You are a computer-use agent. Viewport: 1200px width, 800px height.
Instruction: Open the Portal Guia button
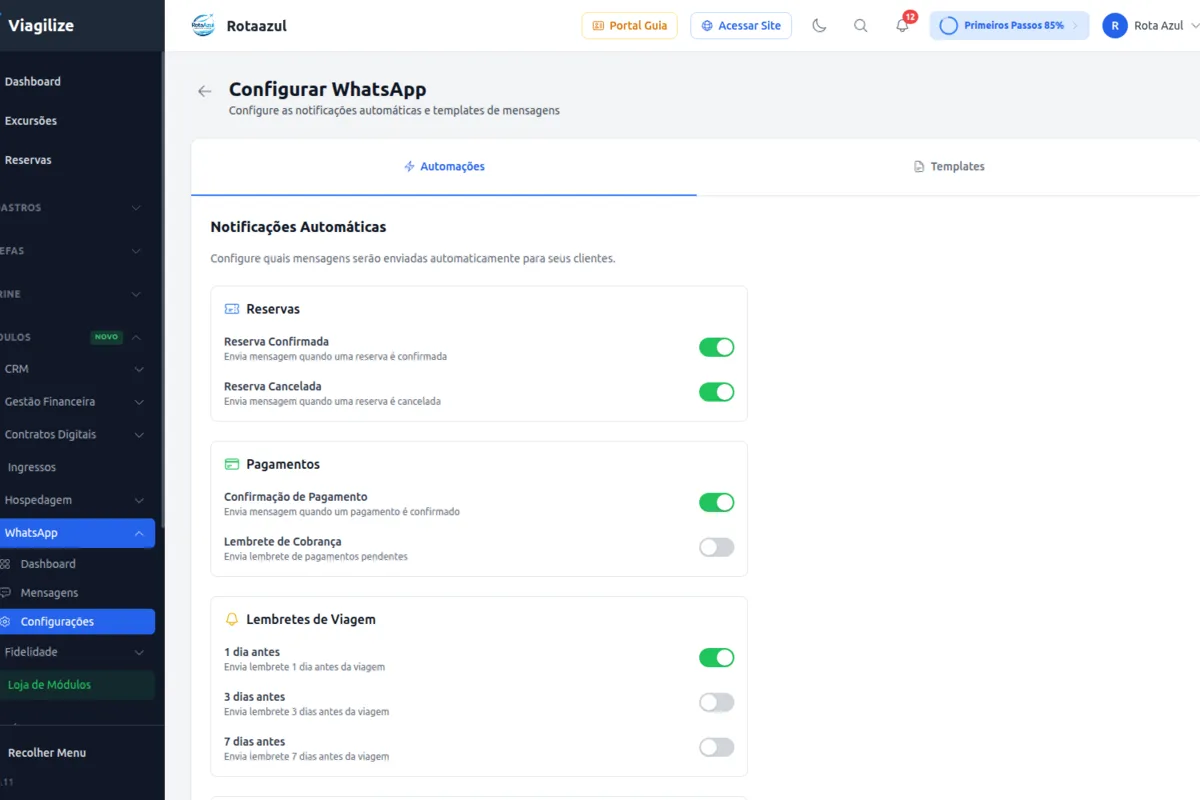click(630, 26)
